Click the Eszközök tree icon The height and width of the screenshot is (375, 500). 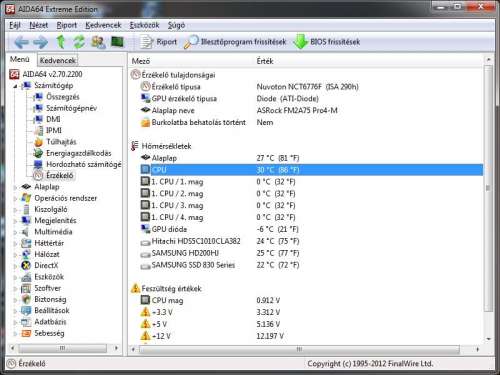click(26, 277)
